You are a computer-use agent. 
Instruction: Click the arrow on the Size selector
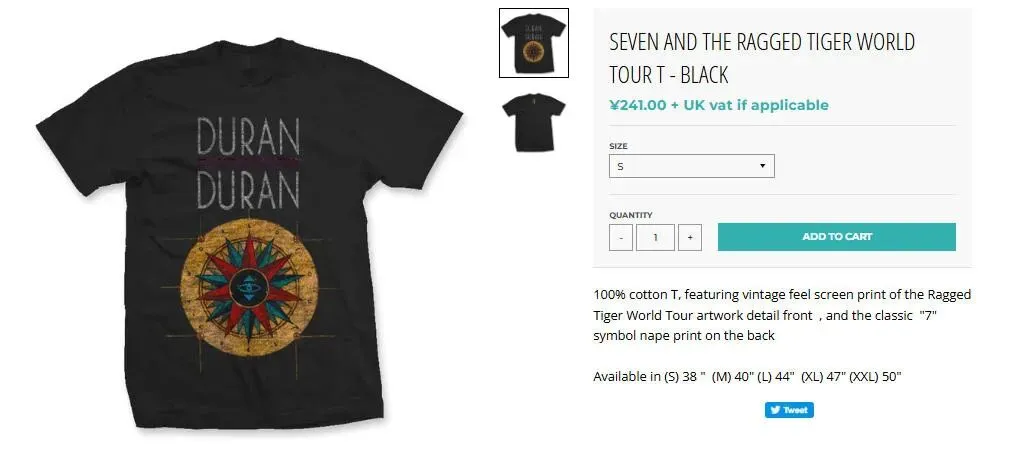click(x=762, y=166)
